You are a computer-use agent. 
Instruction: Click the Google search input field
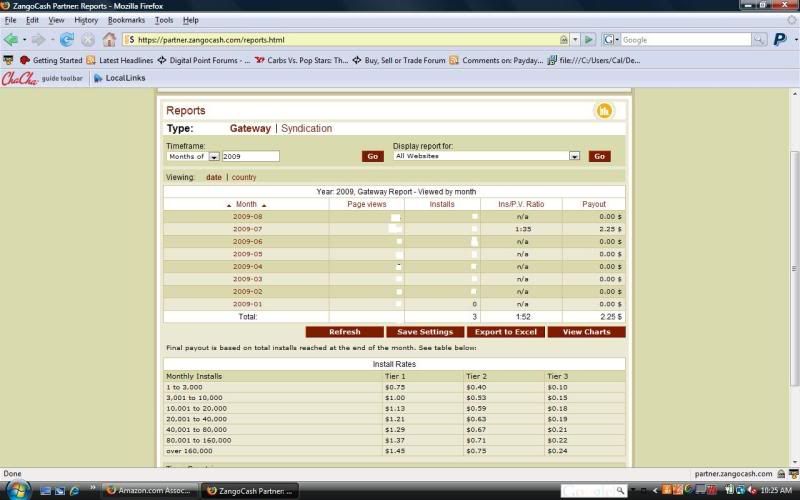(x=686, y=39)
